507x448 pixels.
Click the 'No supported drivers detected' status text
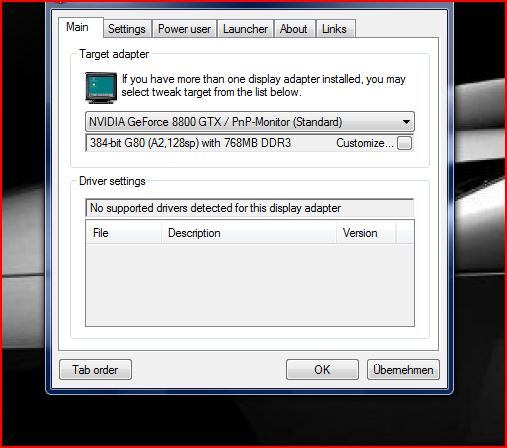[x=215, y=208]
